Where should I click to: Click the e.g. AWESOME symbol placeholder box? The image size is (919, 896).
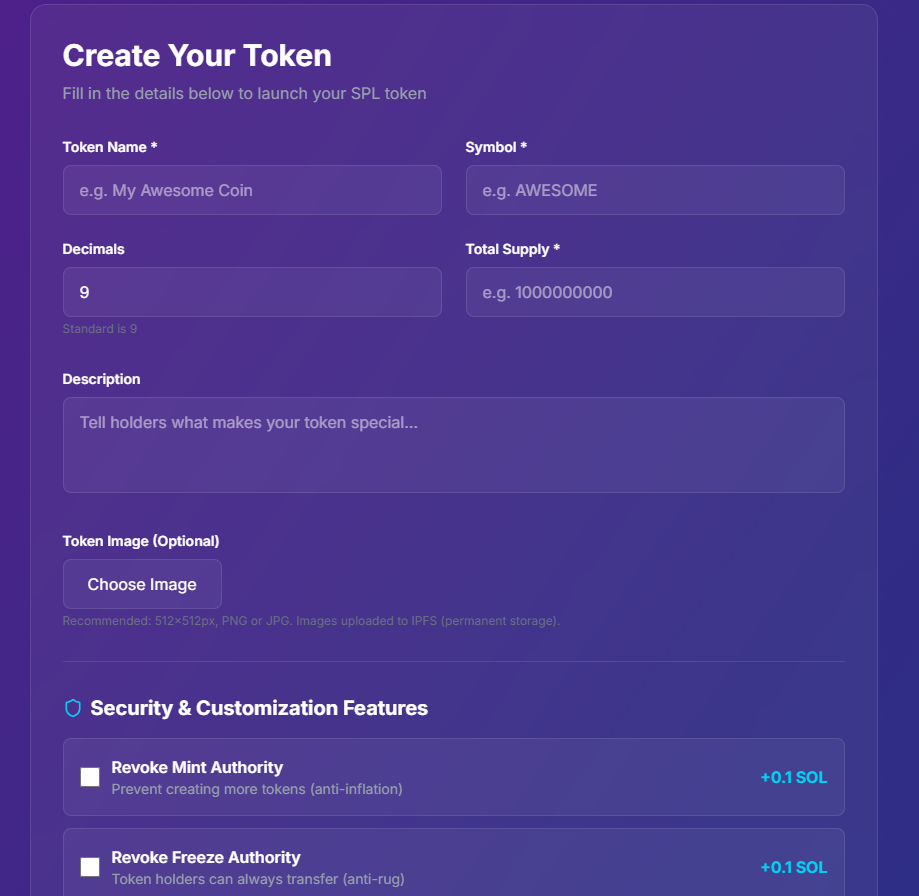click(x=655, y=190)
